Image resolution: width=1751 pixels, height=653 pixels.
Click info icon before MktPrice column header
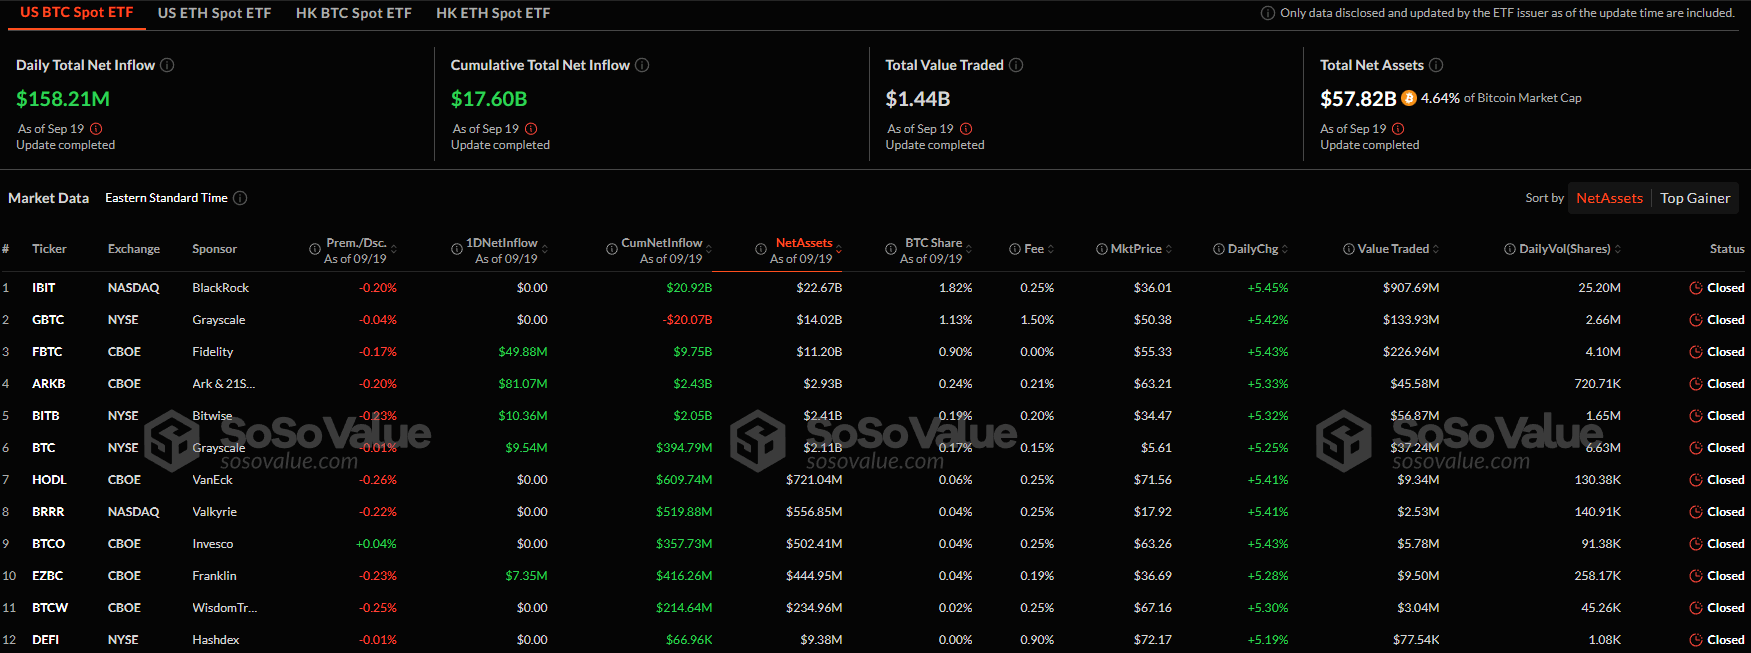pos(1102,249)
